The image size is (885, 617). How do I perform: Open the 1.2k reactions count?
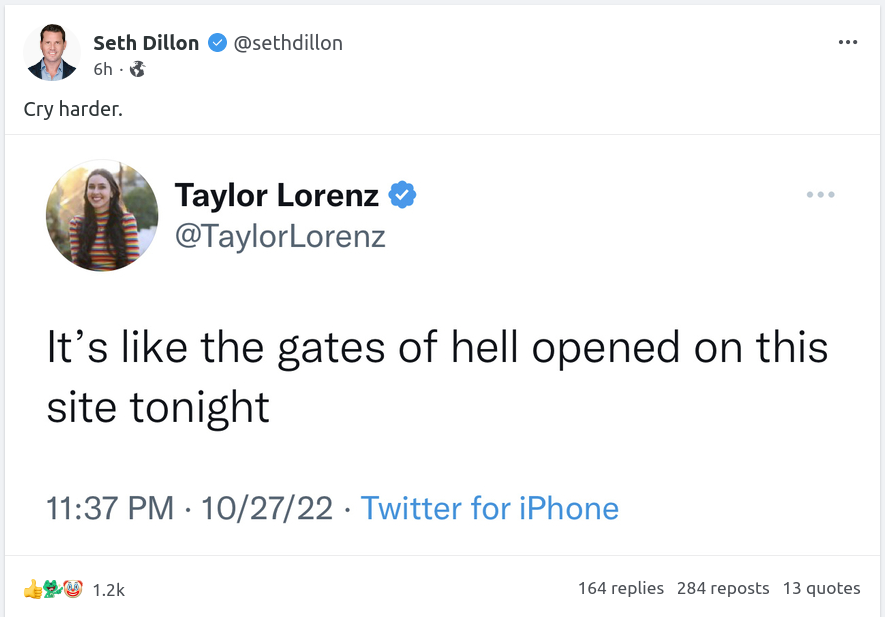pyautogui.click(x=108, y=590)
